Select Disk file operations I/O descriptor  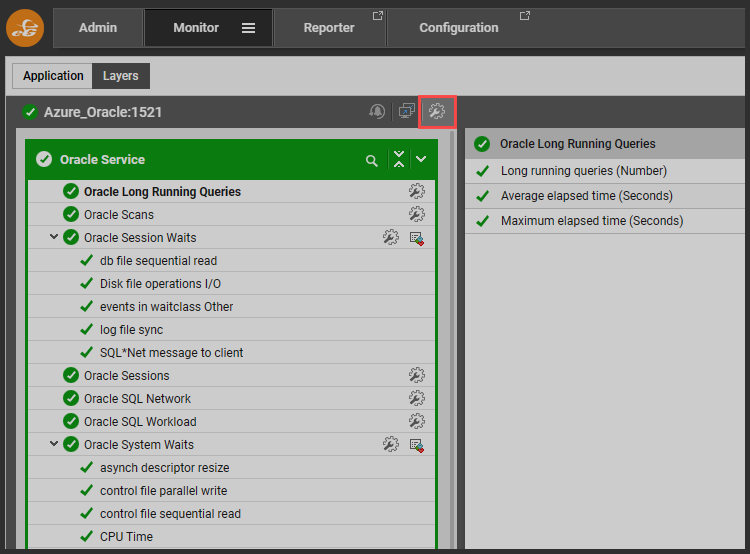[x=160, y=284]
